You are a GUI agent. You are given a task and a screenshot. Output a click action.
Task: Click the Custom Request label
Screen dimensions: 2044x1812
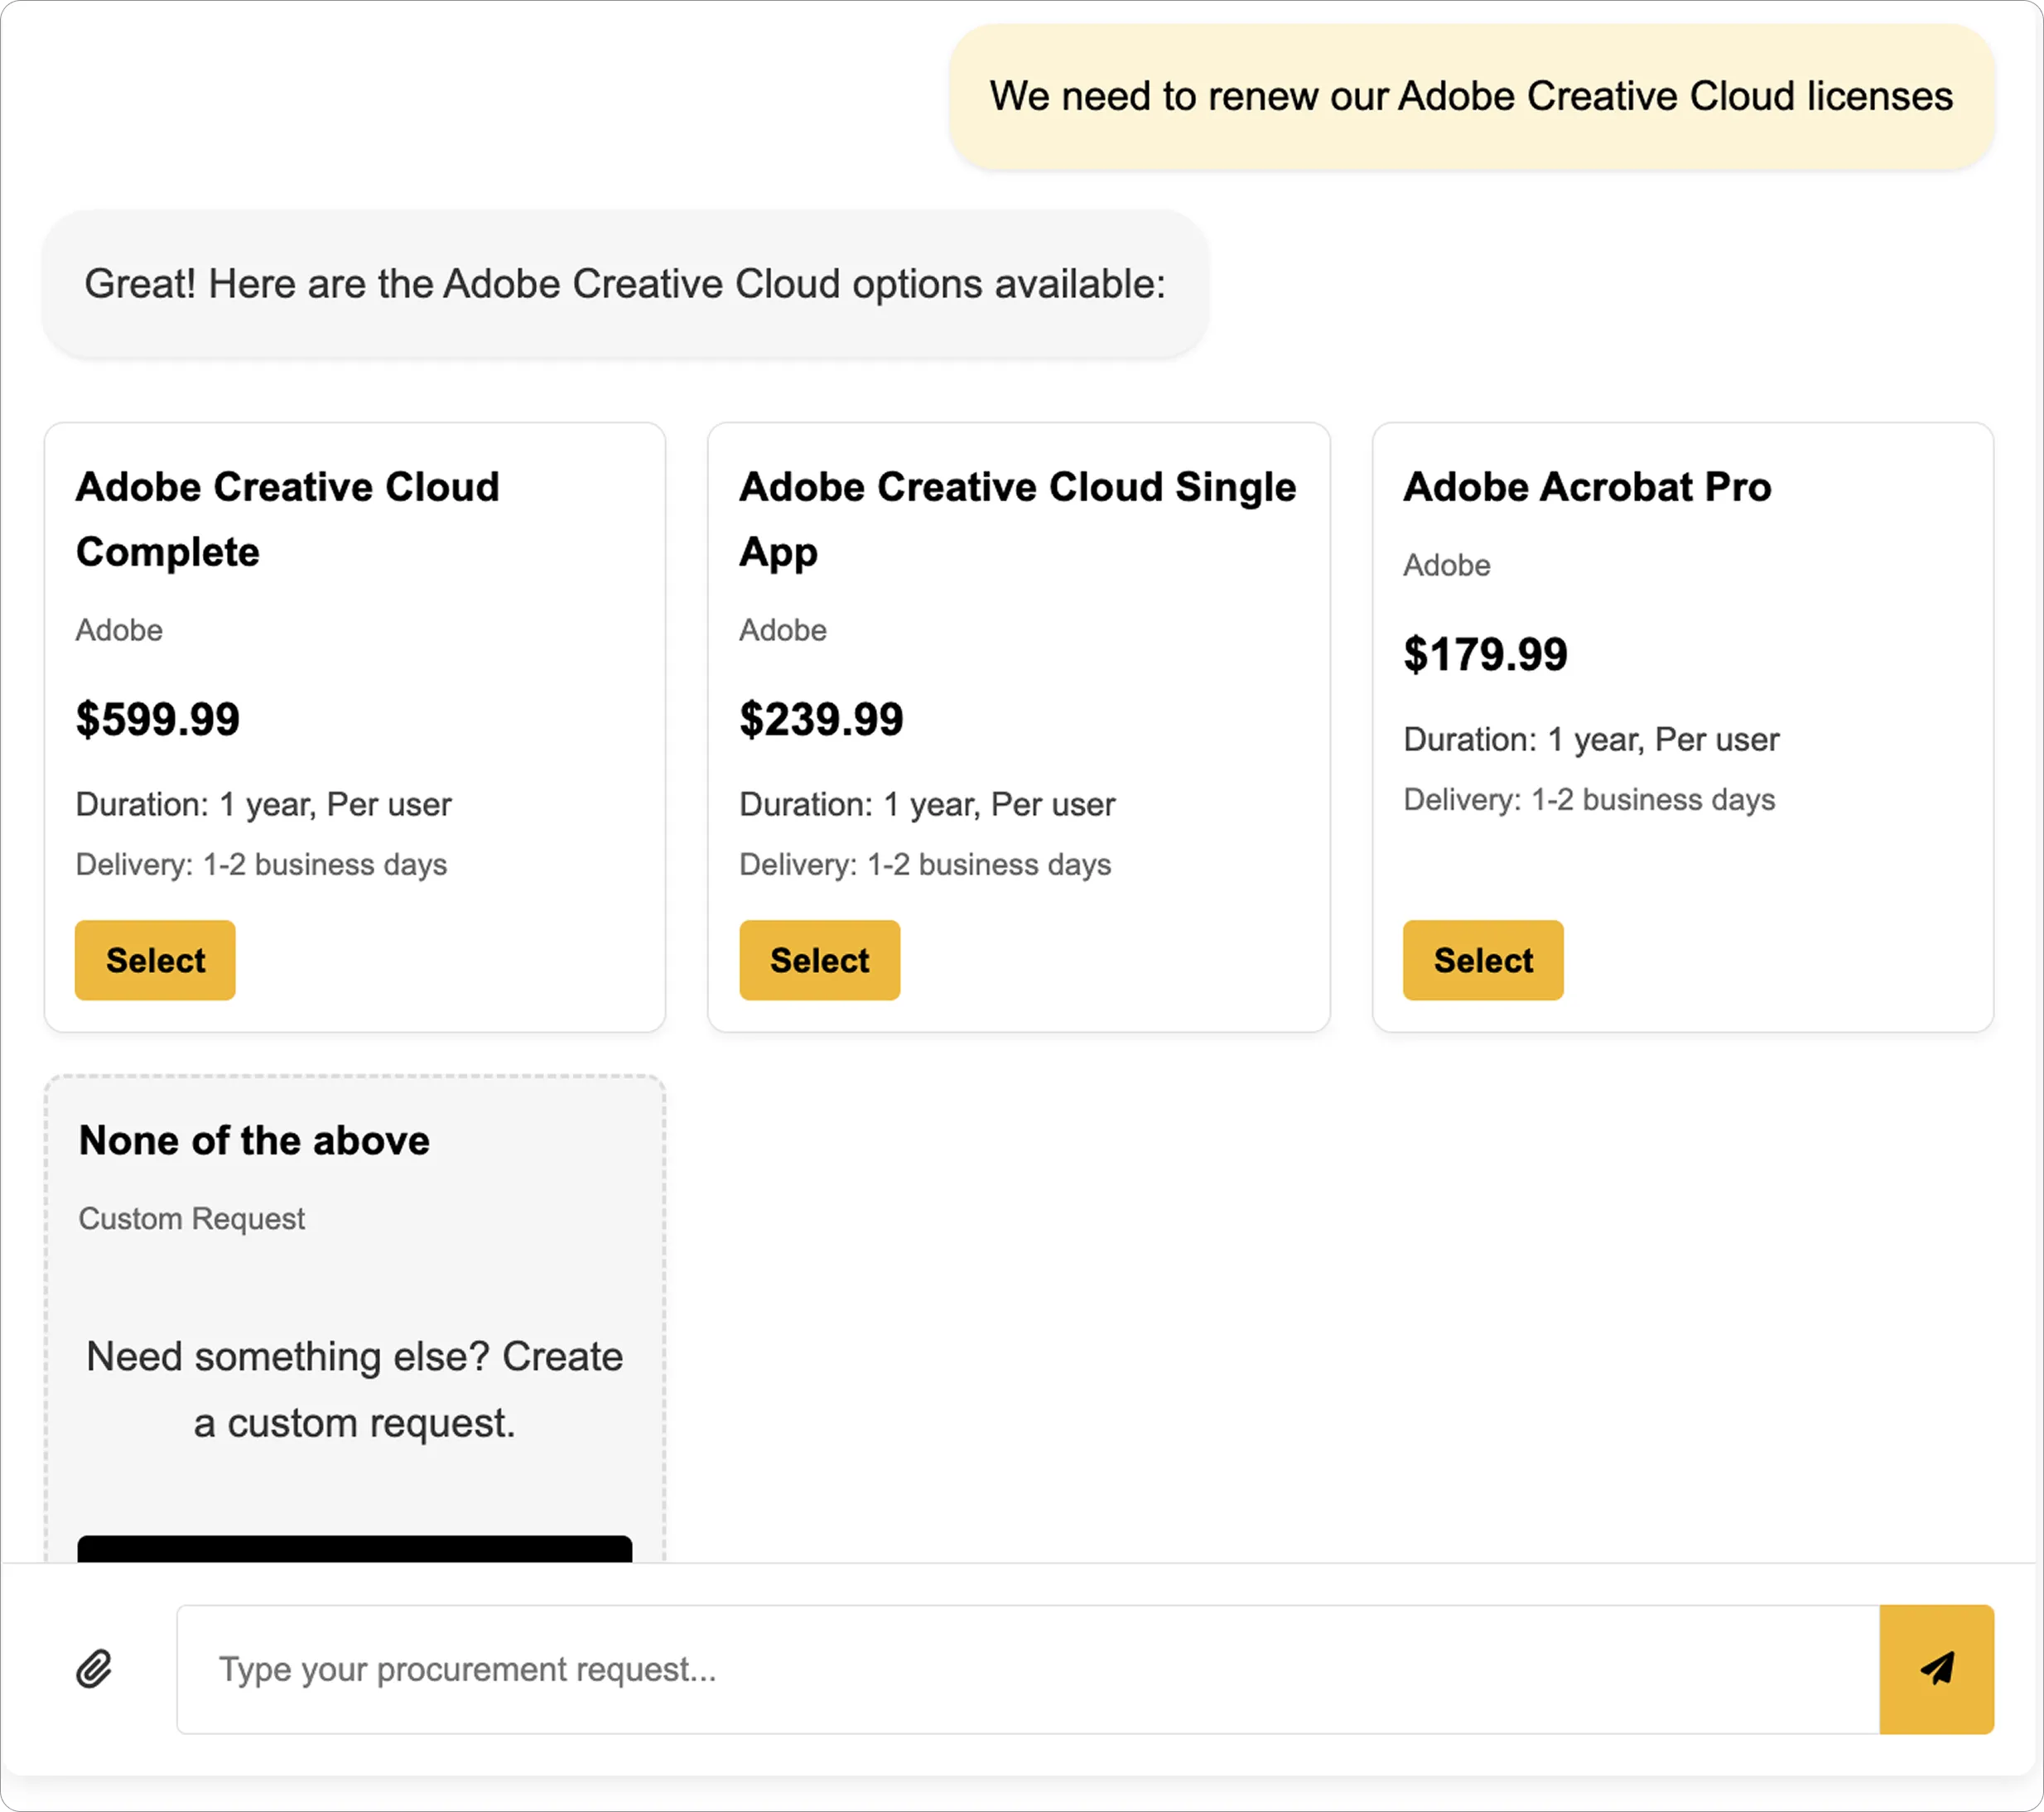(192, 1218)
